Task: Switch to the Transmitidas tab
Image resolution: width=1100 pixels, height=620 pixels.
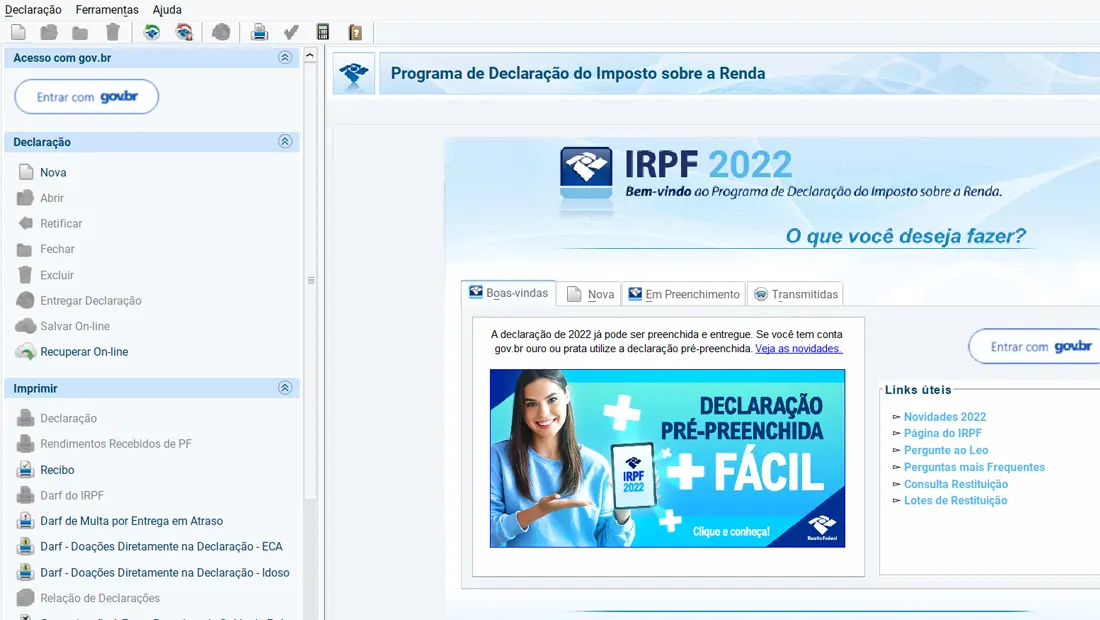Action: [796, 294]
